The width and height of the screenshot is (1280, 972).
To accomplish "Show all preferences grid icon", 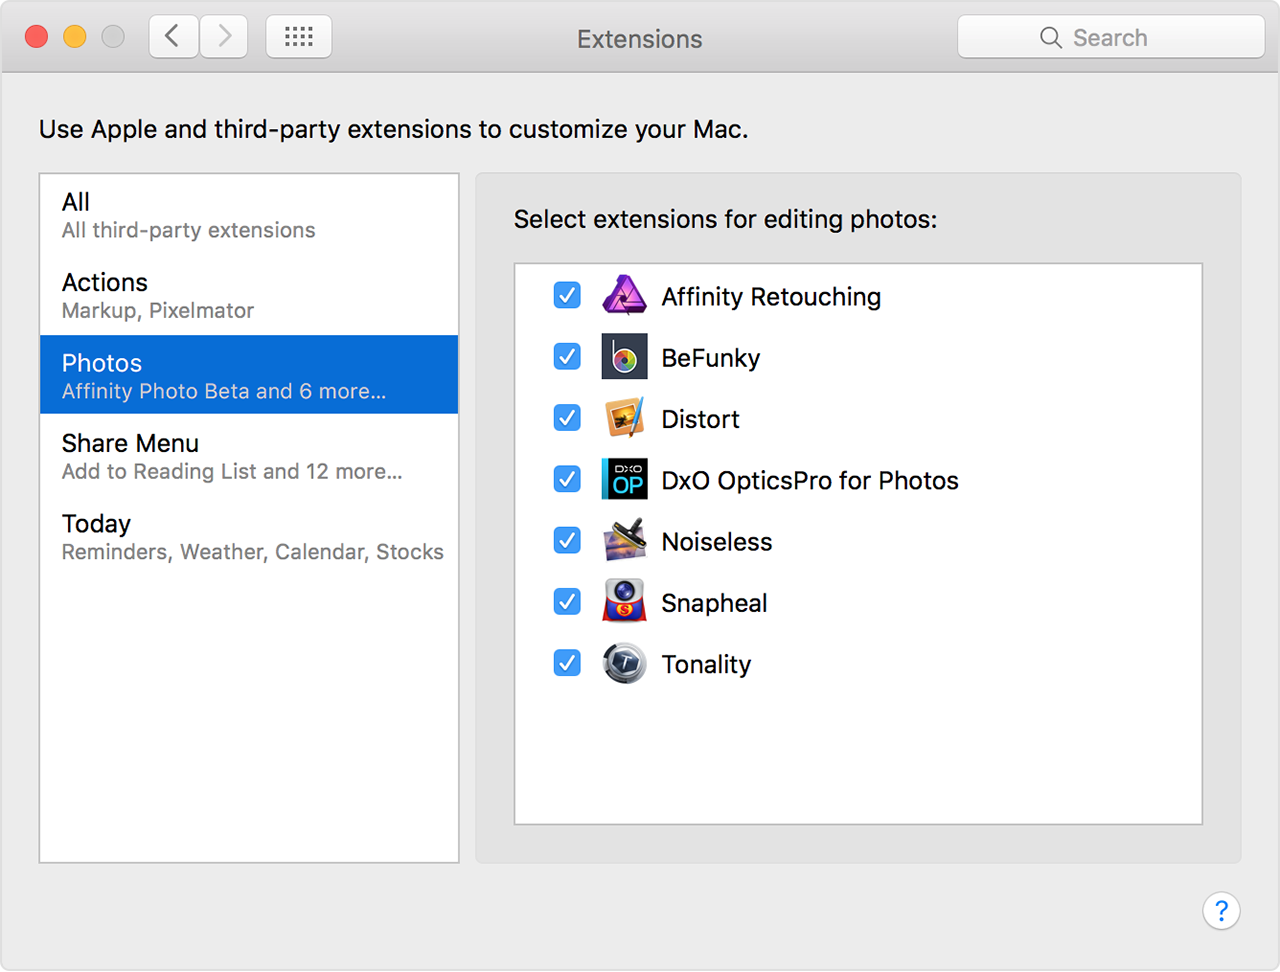I will click(x=299, y=37).
